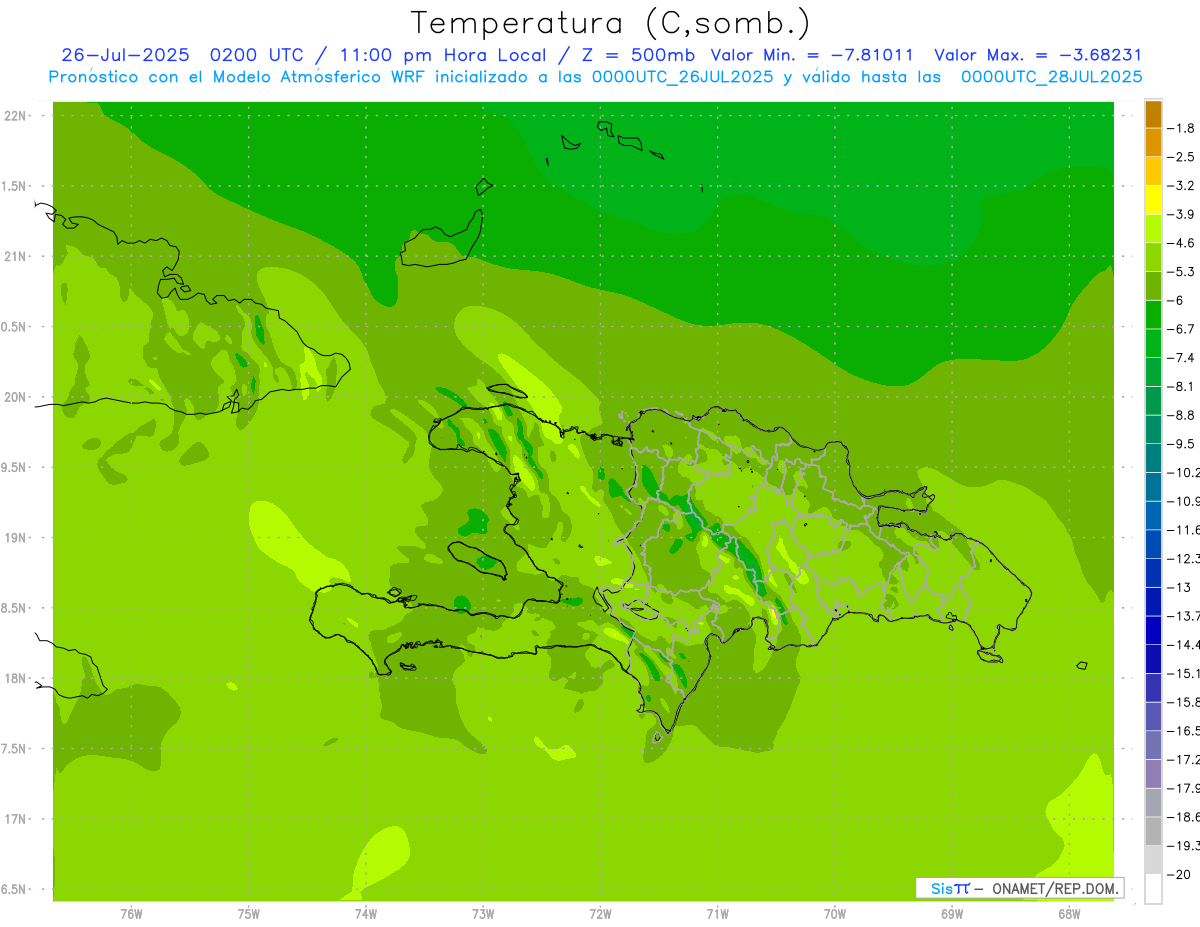Click the '20N' latitude label
1200x927 pixels.
point(15,397)
